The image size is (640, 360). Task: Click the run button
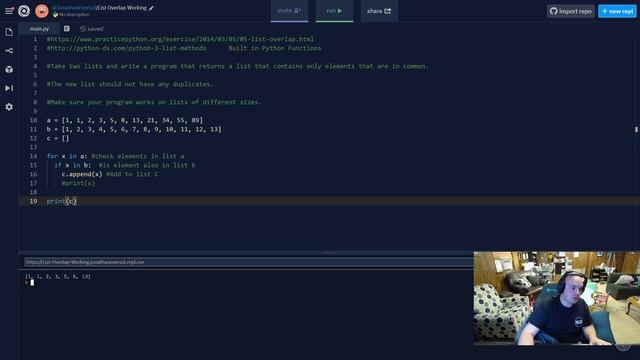[x=334, y=11]
